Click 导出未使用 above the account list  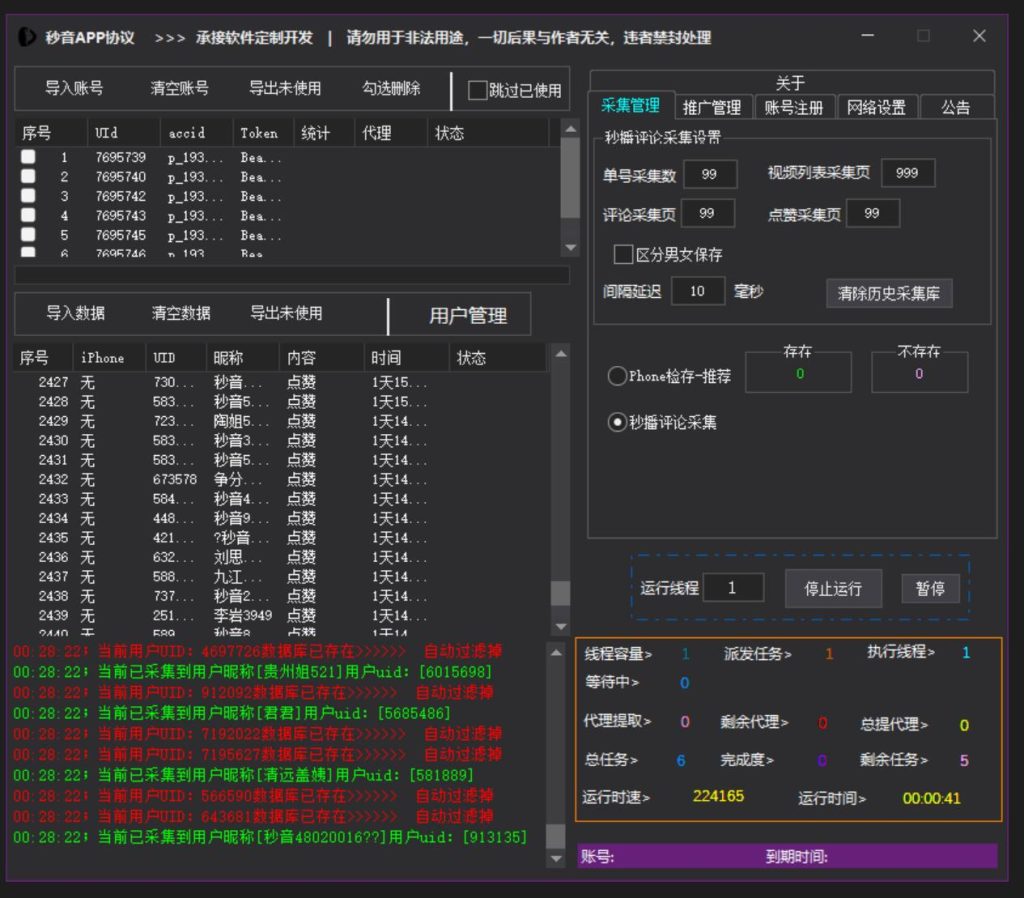[x=285, y=89]
